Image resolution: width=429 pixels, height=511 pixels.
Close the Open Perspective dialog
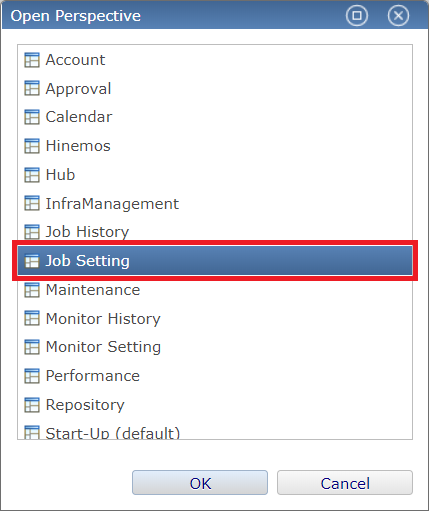pyautogui.click(x=398, y=15)
